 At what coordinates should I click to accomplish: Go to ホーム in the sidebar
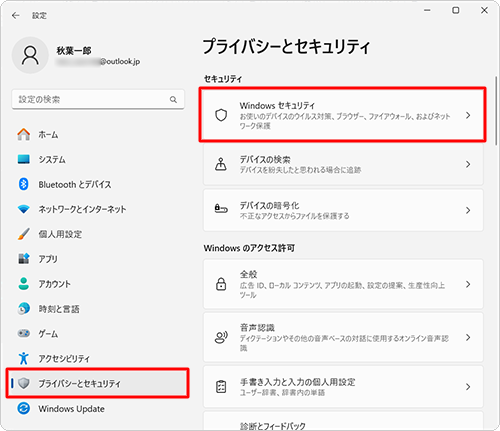tap(98, 134)
